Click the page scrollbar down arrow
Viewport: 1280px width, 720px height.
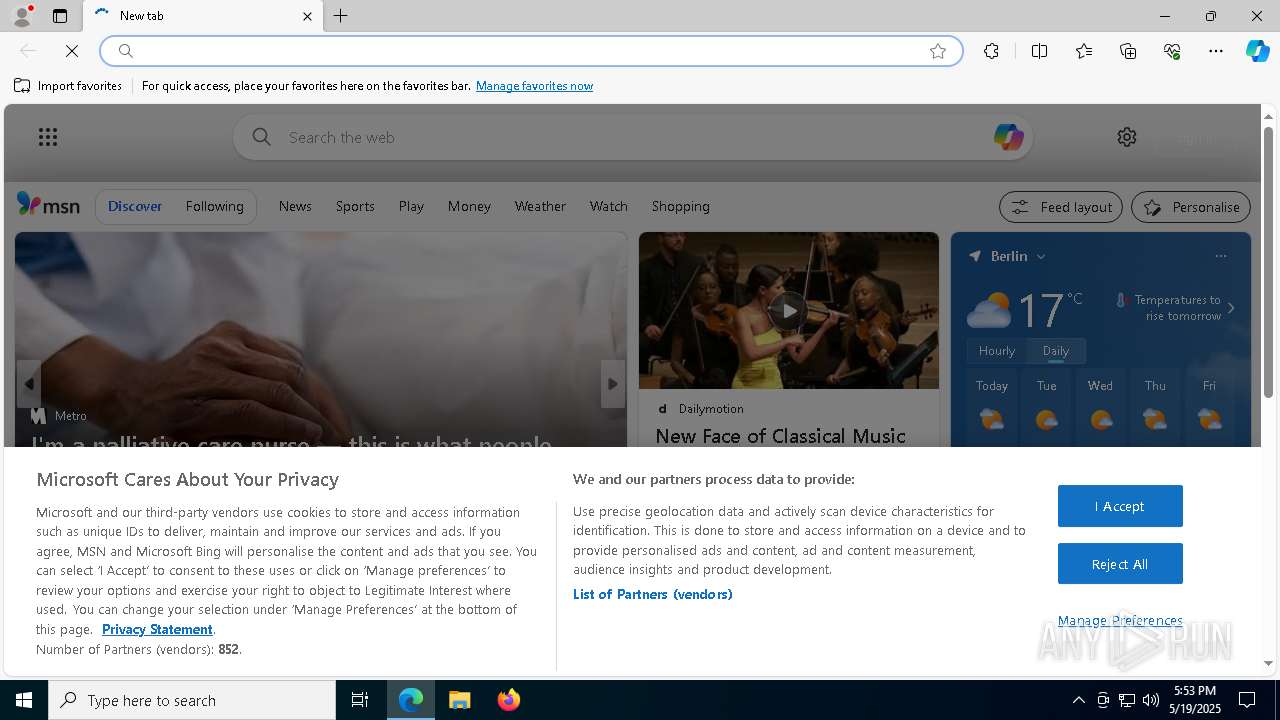point(1268,663)
